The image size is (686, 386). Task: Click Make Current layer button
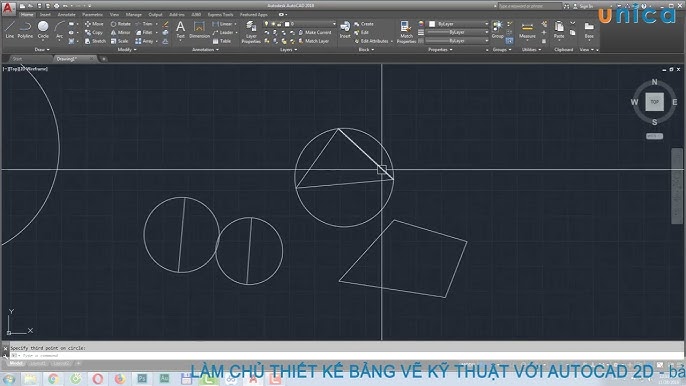(315, 32)
